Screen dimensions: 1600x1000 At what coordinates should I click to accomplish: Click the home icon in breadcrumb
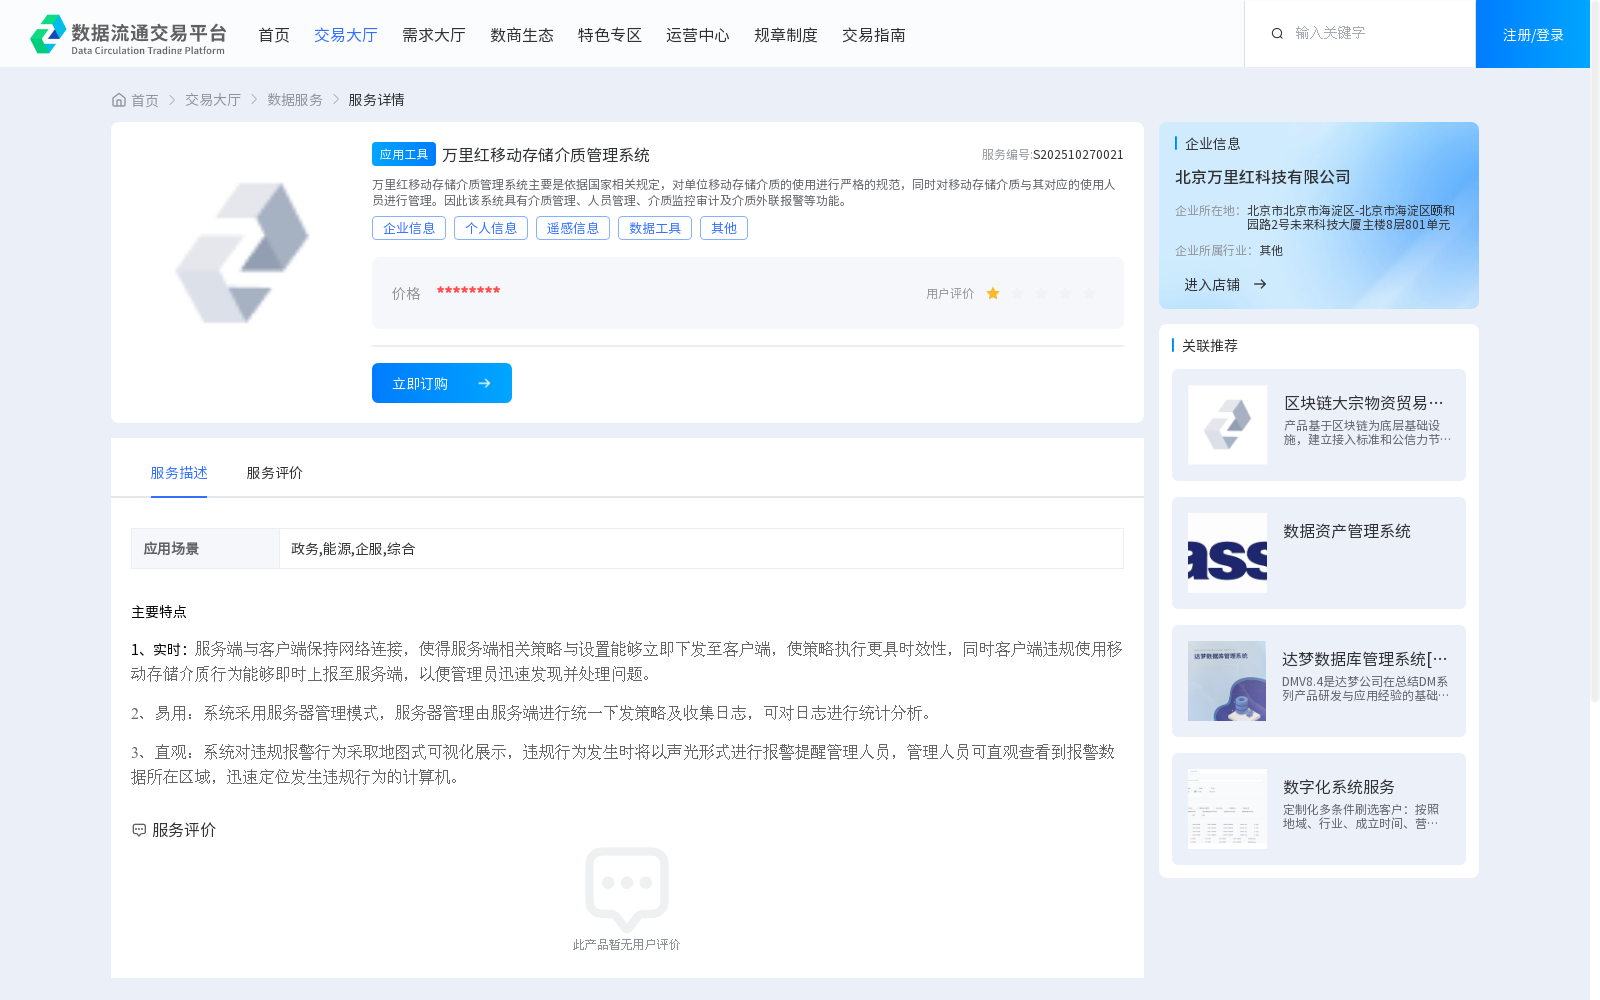pos(119,100)
